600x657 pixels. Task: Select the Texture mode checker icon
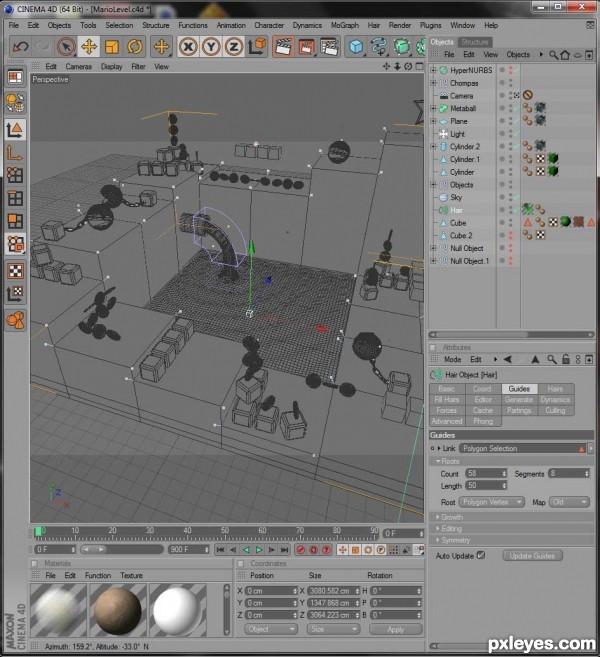tap(16, 271)
